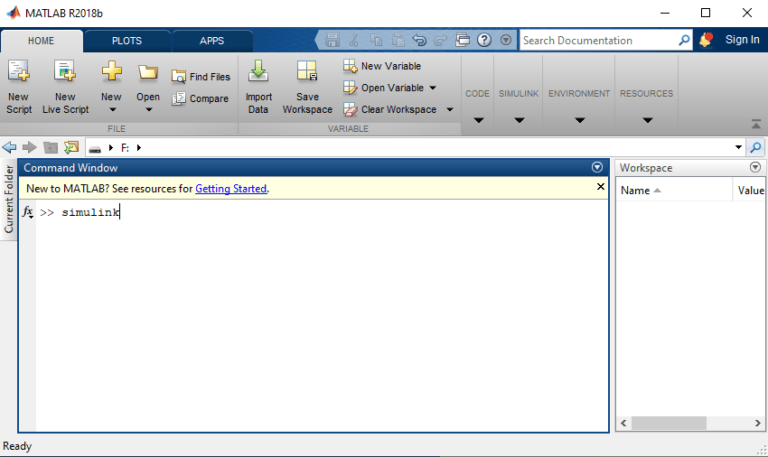
Task: Click Open Variable
Action: pos(384,88)
